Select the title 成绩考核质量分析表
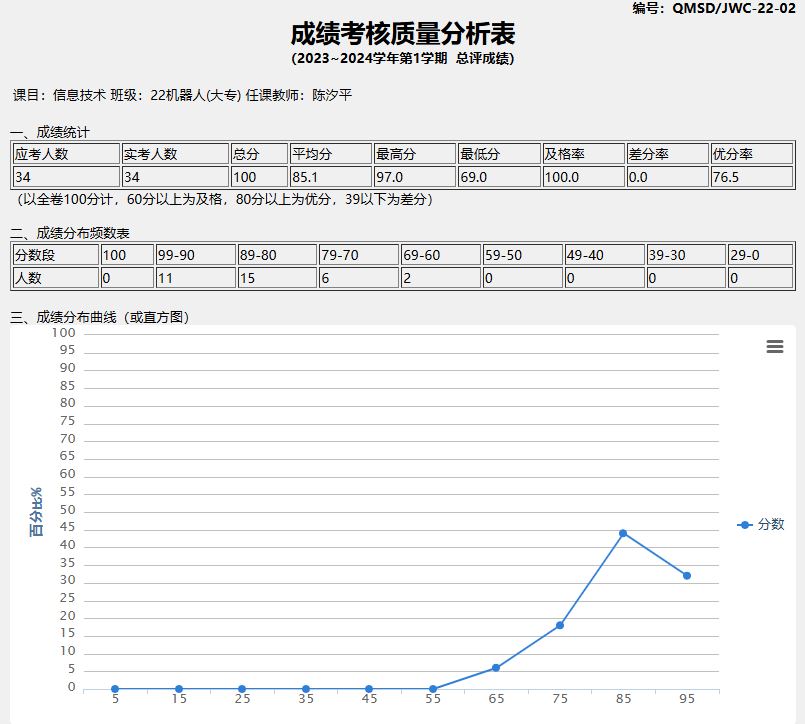 tap(402, 33)
